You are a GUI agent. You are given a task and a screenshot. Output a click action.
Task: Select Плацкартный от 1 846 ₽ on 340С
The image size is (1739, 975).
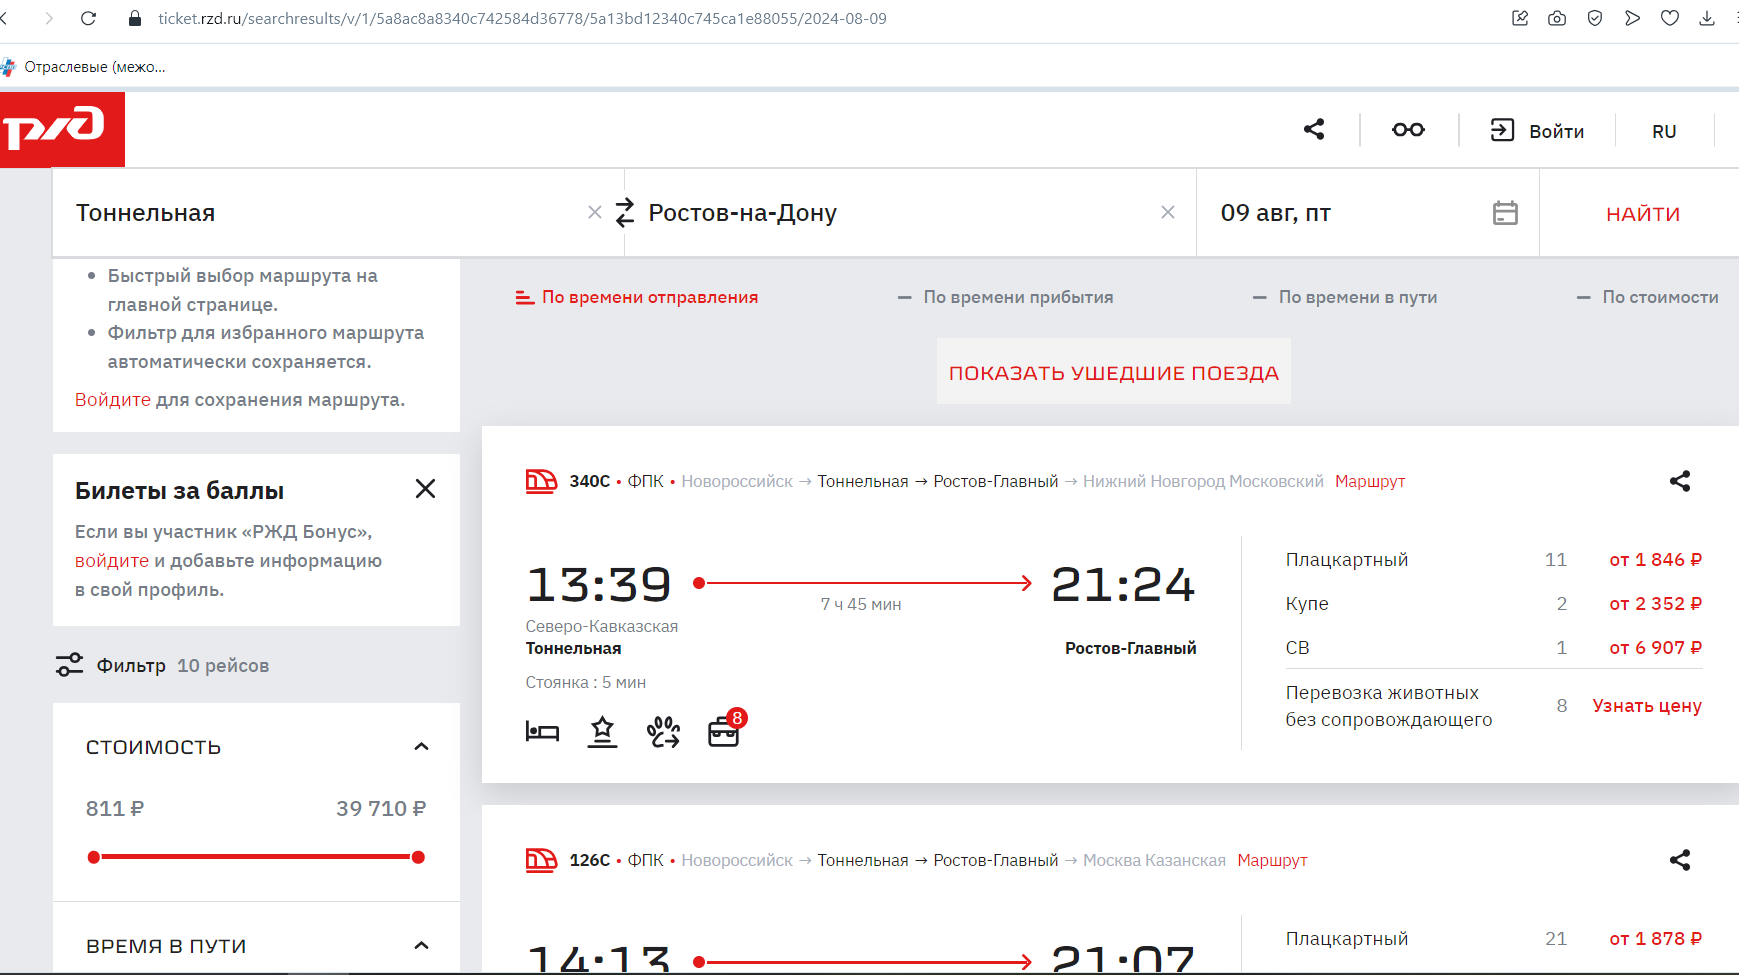click(x=1494, y=560)
